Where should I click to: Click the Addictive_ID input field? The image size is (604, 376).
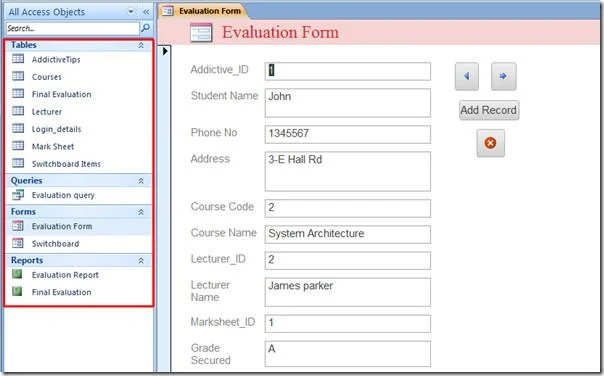(347, 71)
